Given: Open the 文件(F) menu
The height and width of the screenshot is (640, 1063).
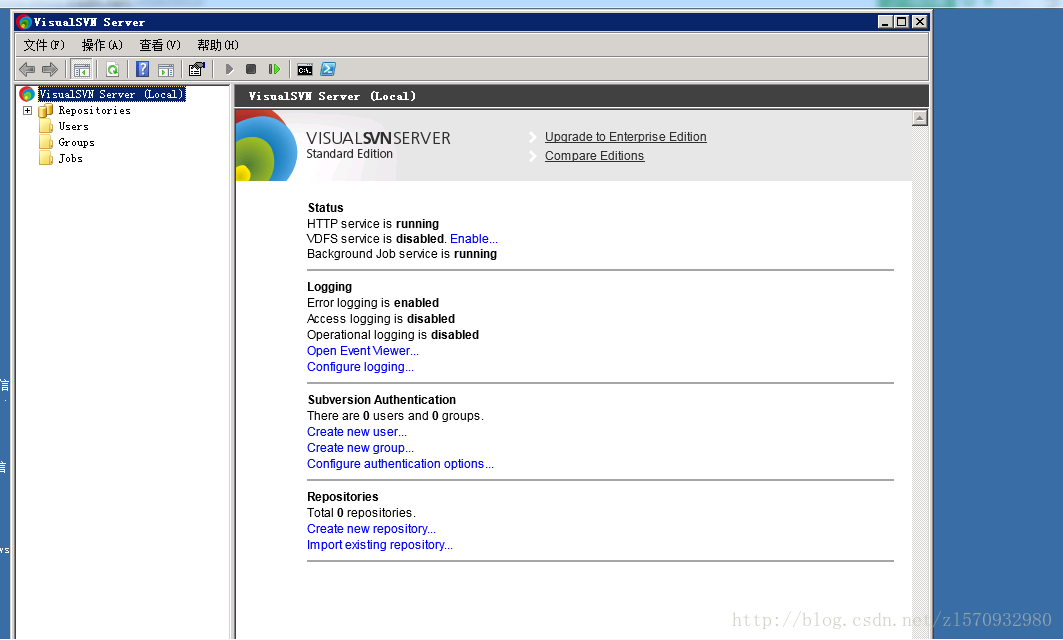Looking at the screenshot, I should click(44, 45).
